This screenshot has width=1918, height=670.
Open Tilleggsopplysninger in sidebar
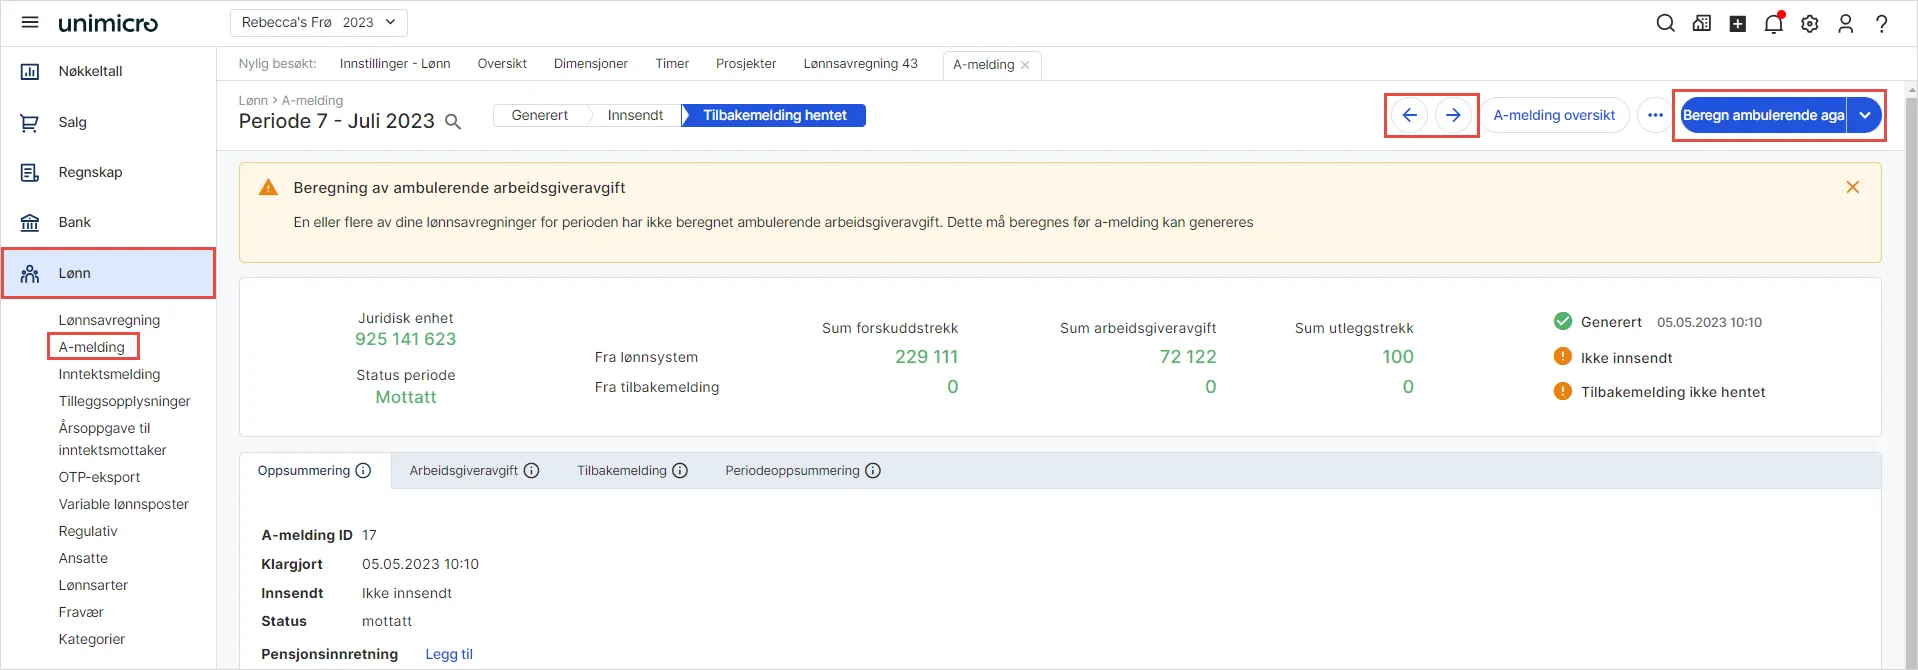[124, 401]
